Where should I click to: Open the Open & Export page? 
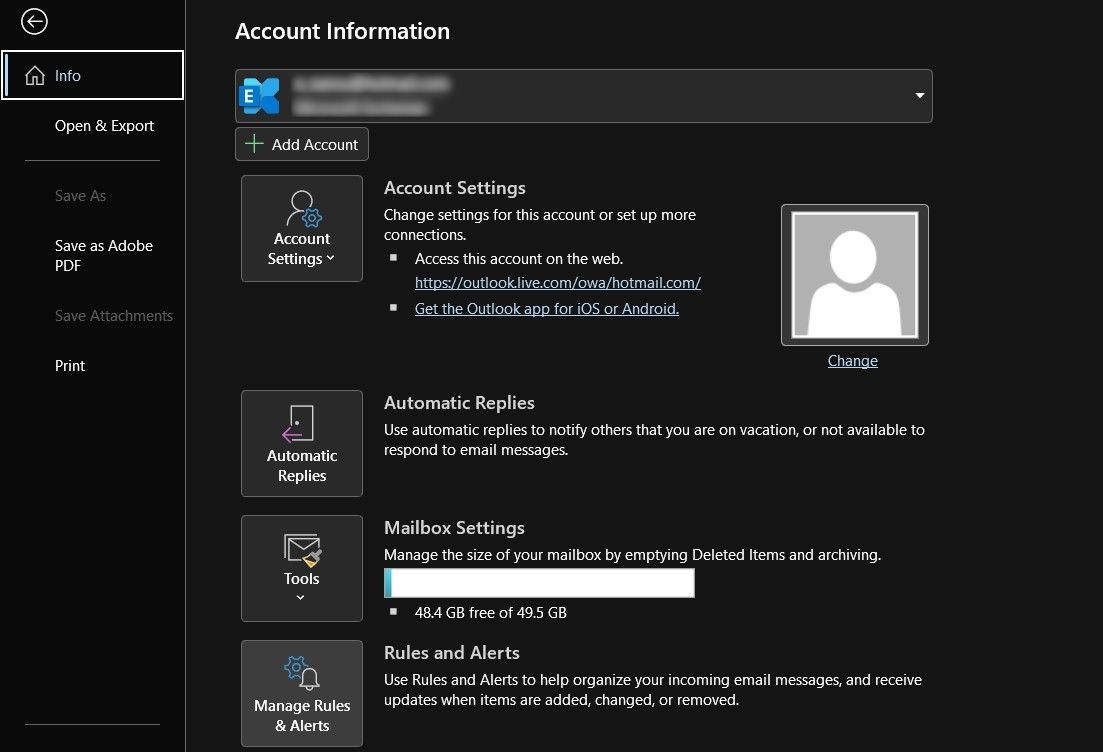coord(104,126)
